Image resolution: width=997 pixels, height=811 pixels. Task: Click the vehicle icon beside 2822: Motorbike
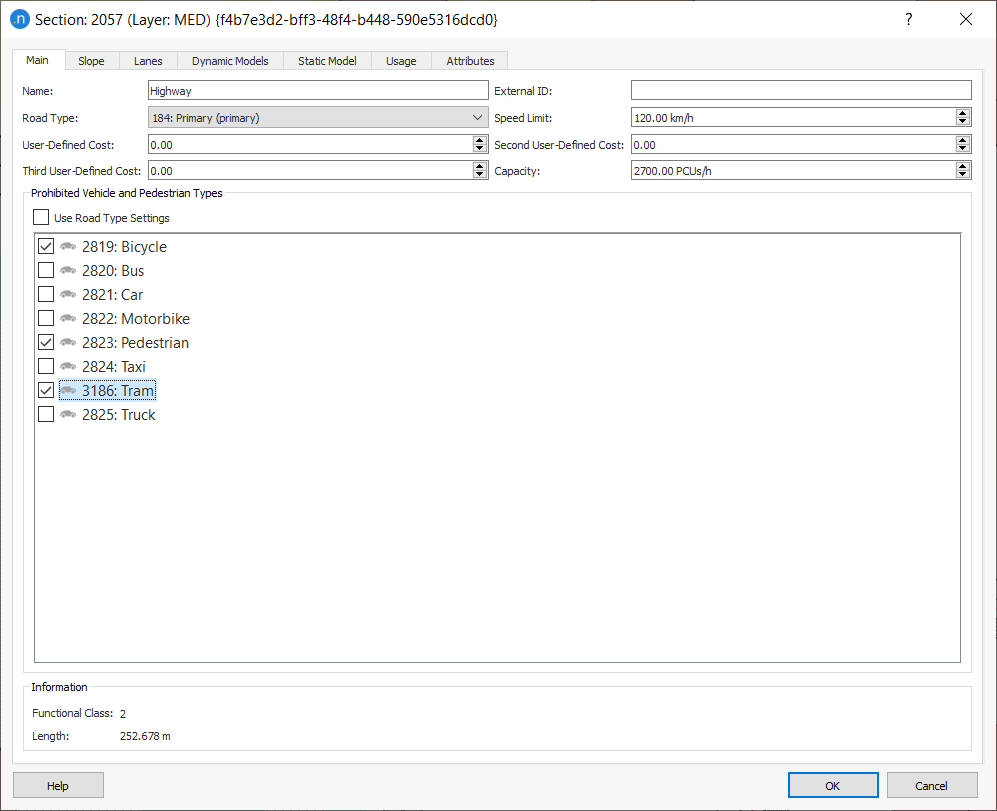[67, 318]
